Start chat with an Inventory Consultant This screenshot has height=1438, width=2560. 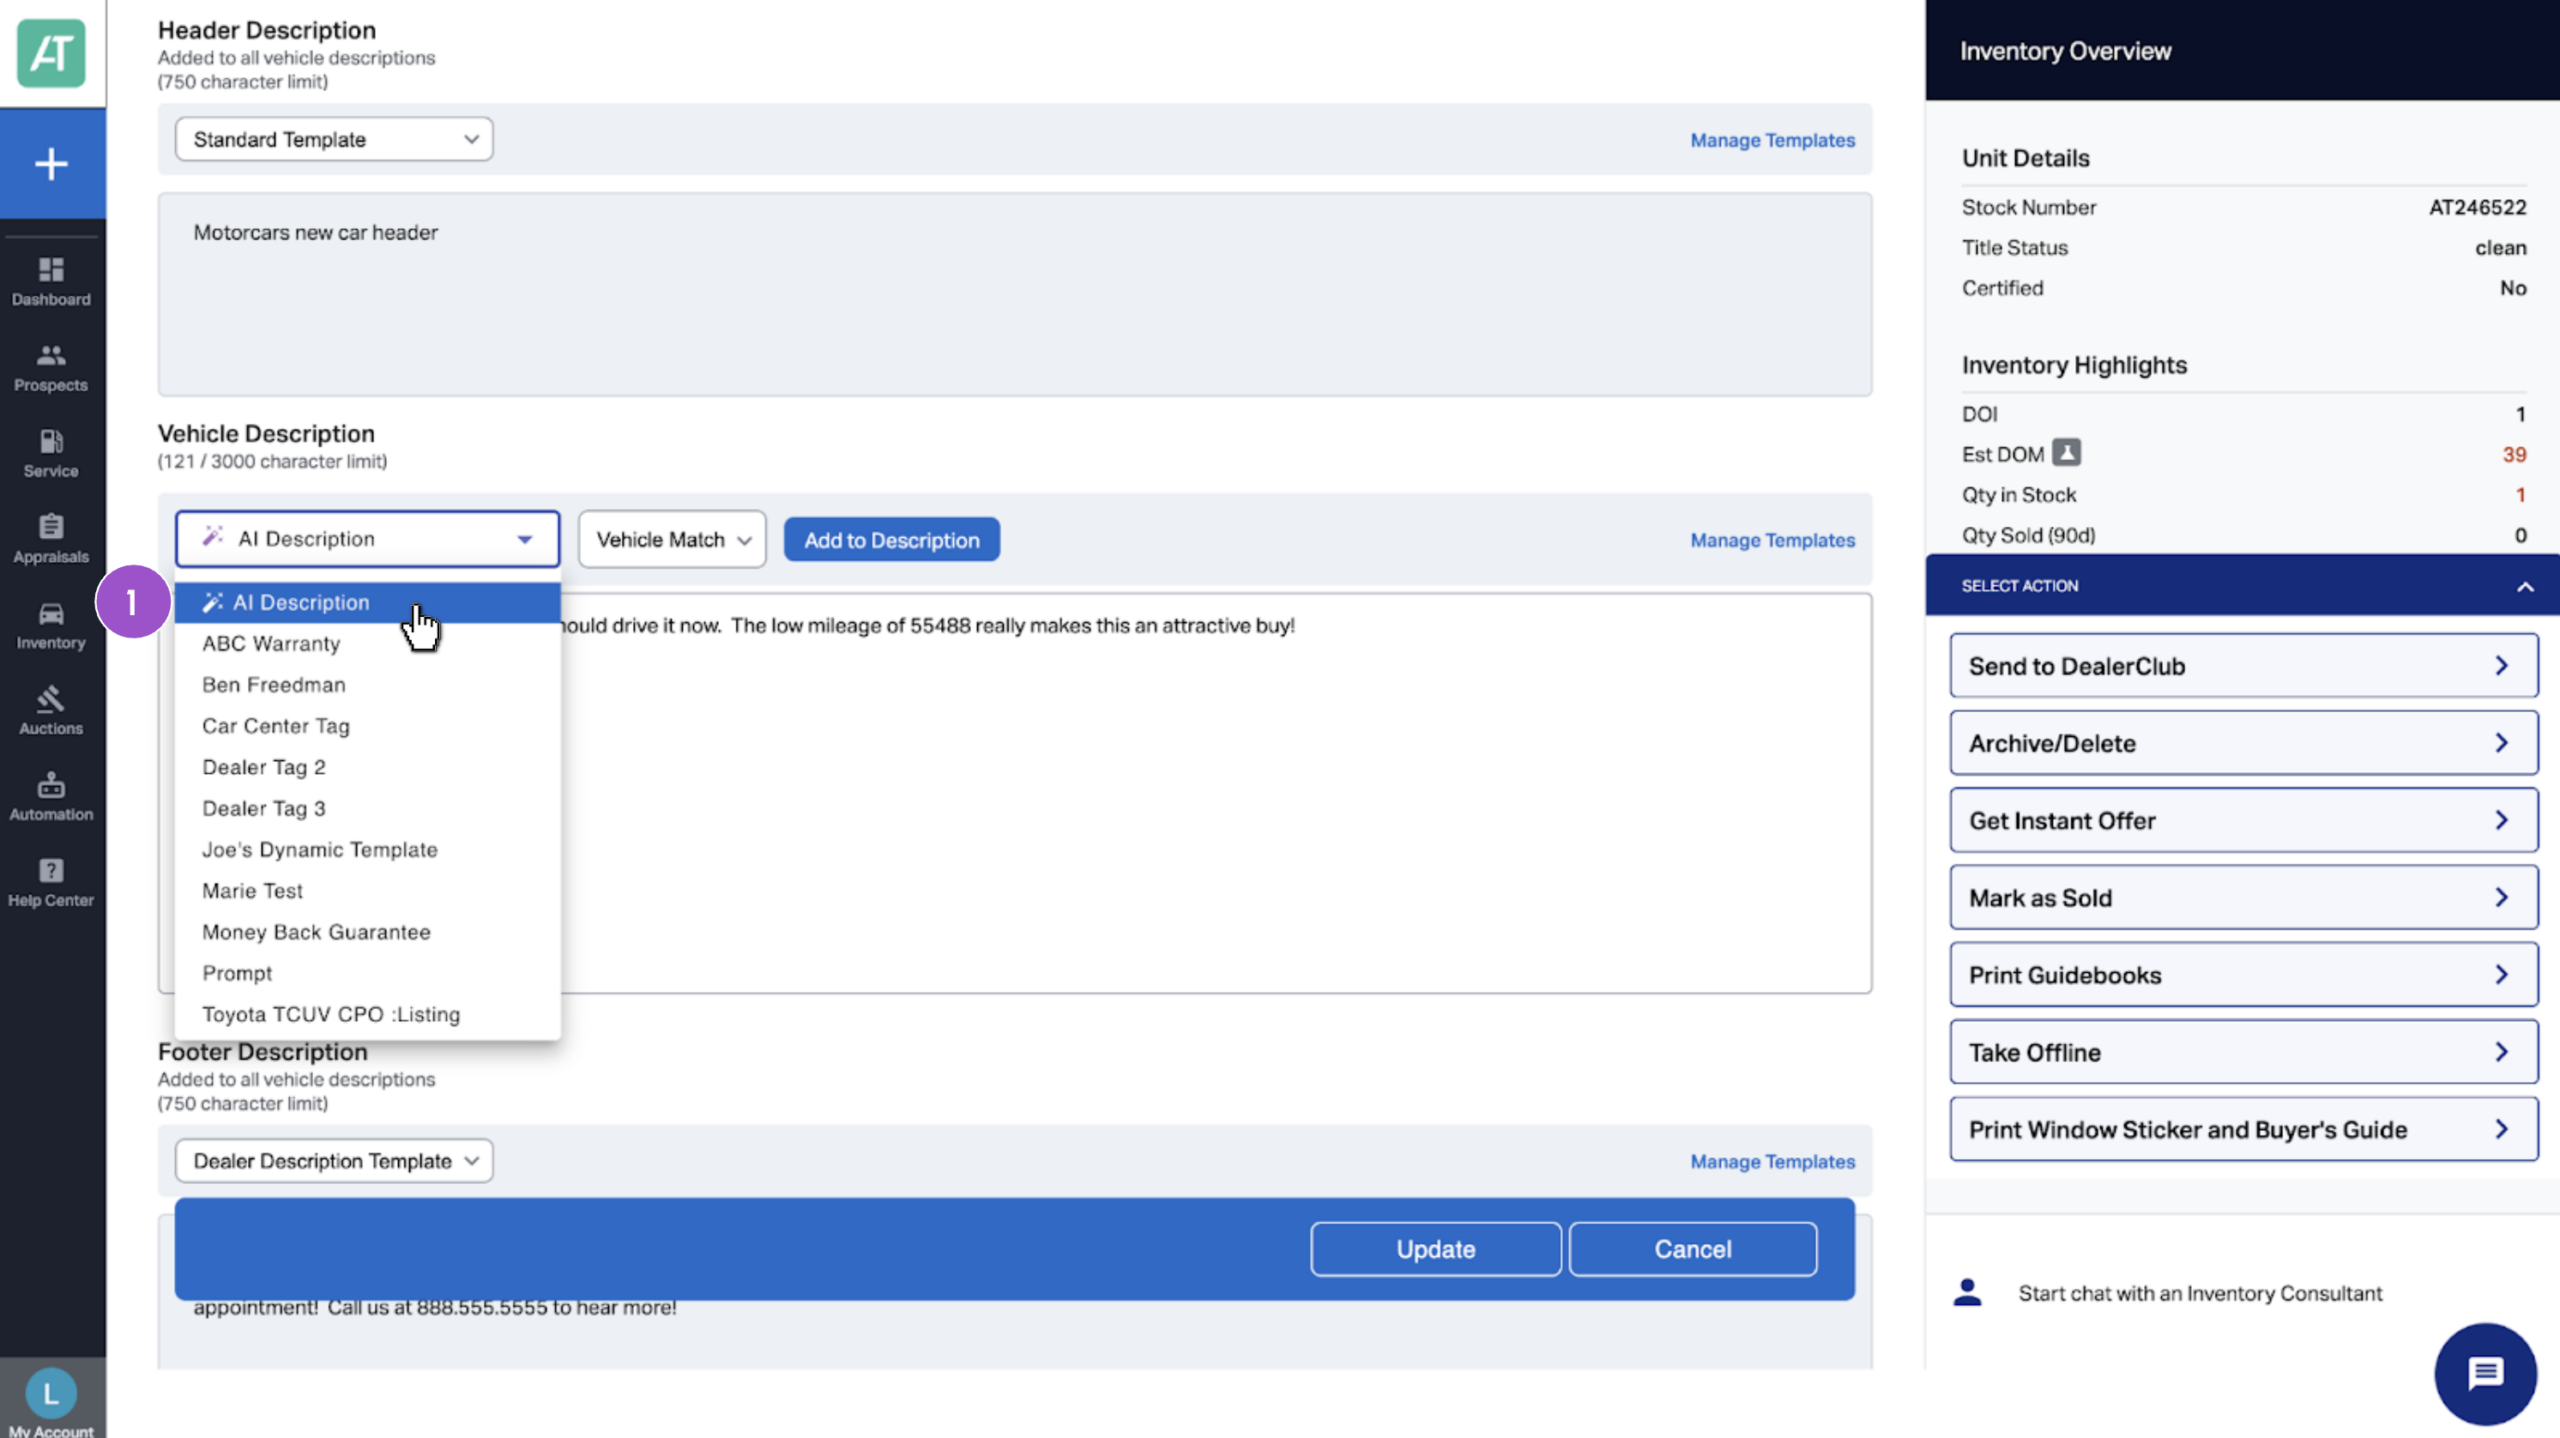(x=2200, y=1293)
